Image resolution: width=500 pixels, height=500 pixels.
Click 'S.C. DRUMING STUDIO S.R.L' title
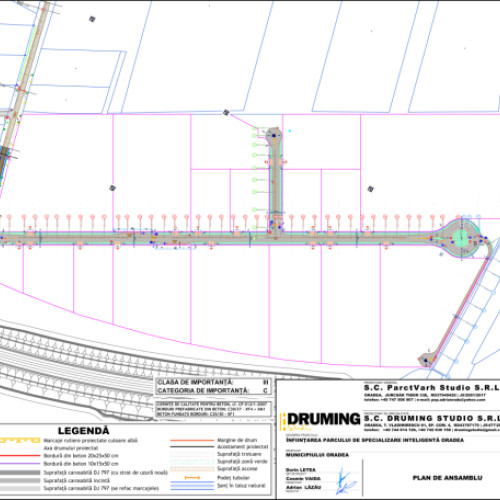click(x=432, y=418)
